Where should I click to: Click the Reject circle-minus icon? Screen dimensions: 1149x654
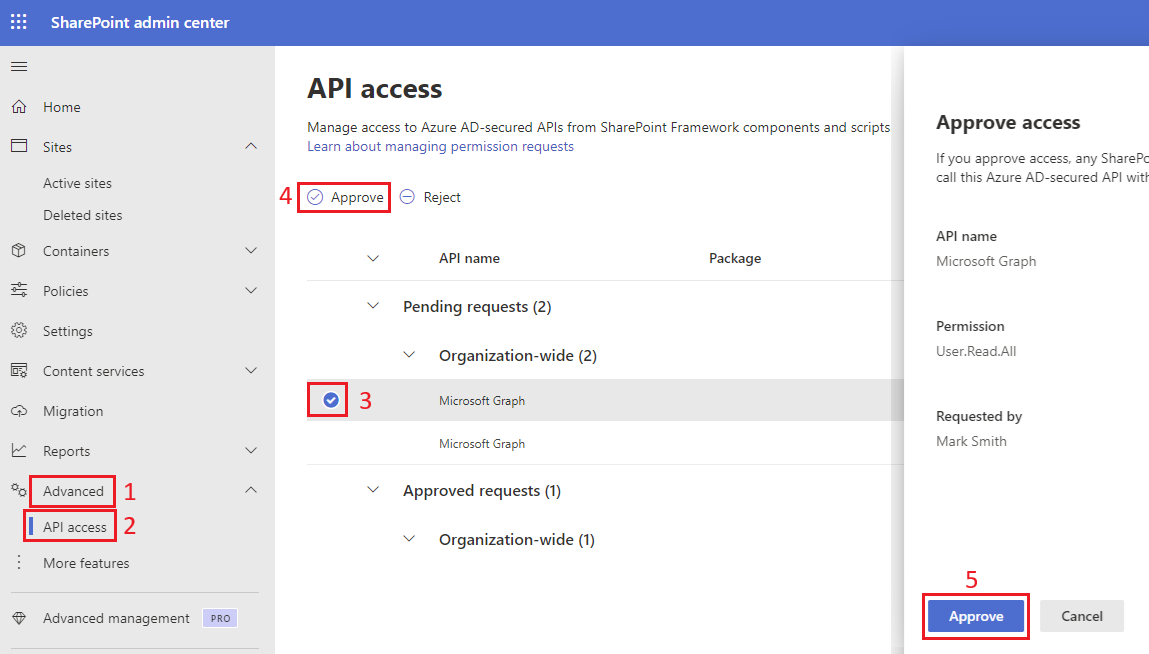407,197
